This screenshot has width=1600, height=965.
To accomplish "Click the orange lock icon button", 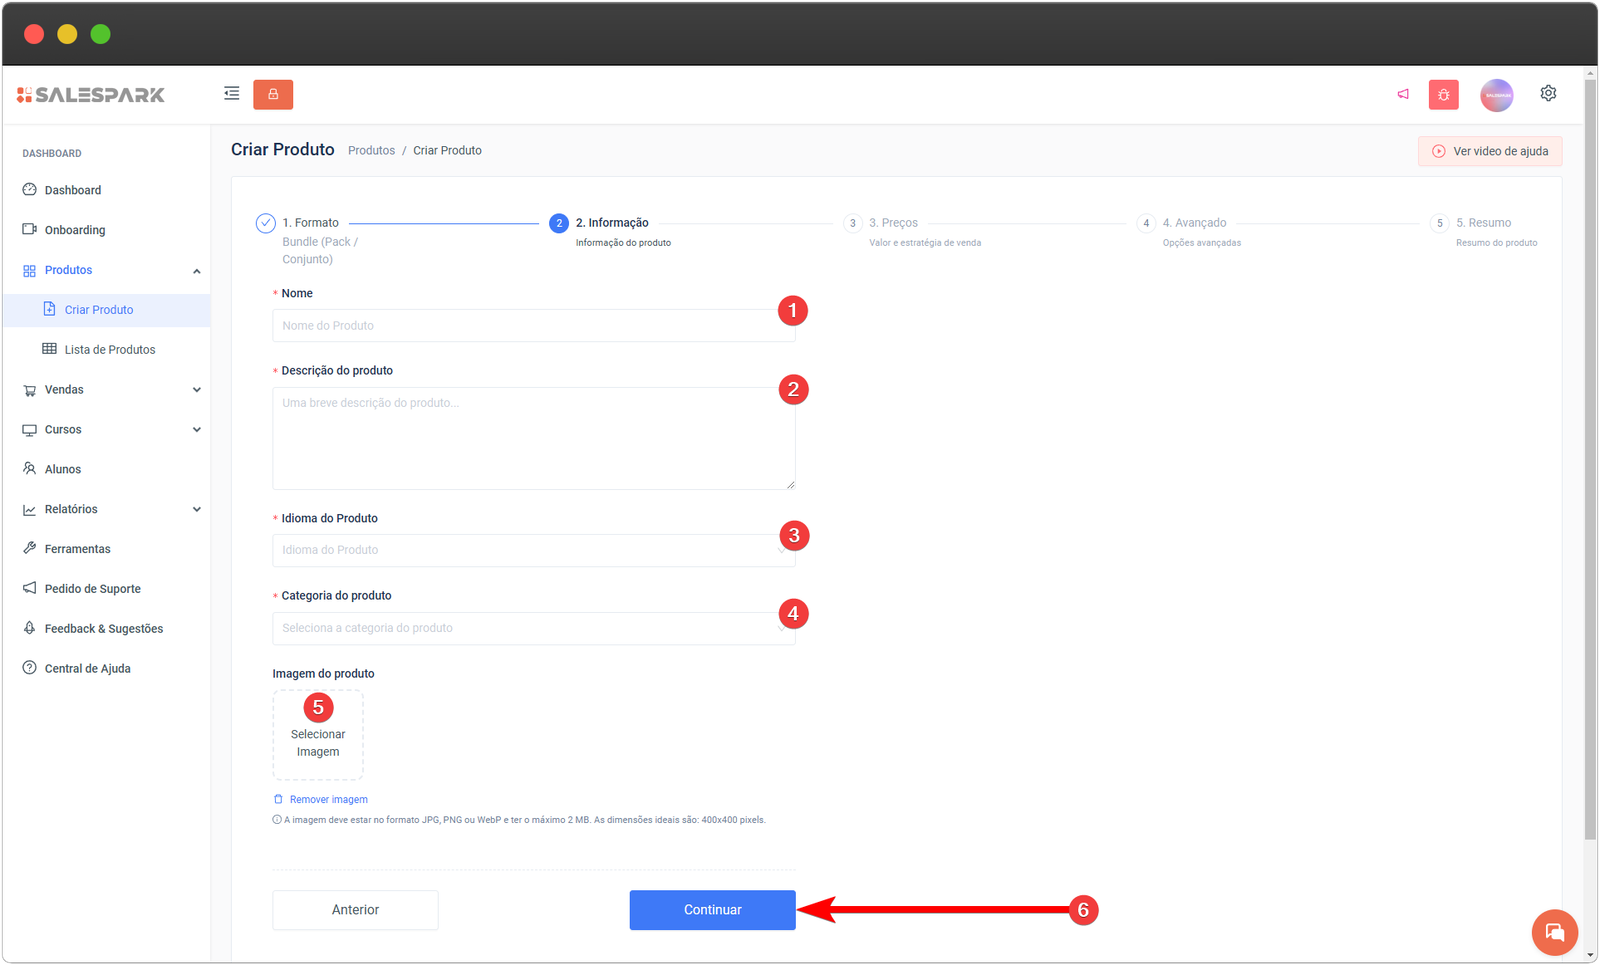I will point(273,94).
